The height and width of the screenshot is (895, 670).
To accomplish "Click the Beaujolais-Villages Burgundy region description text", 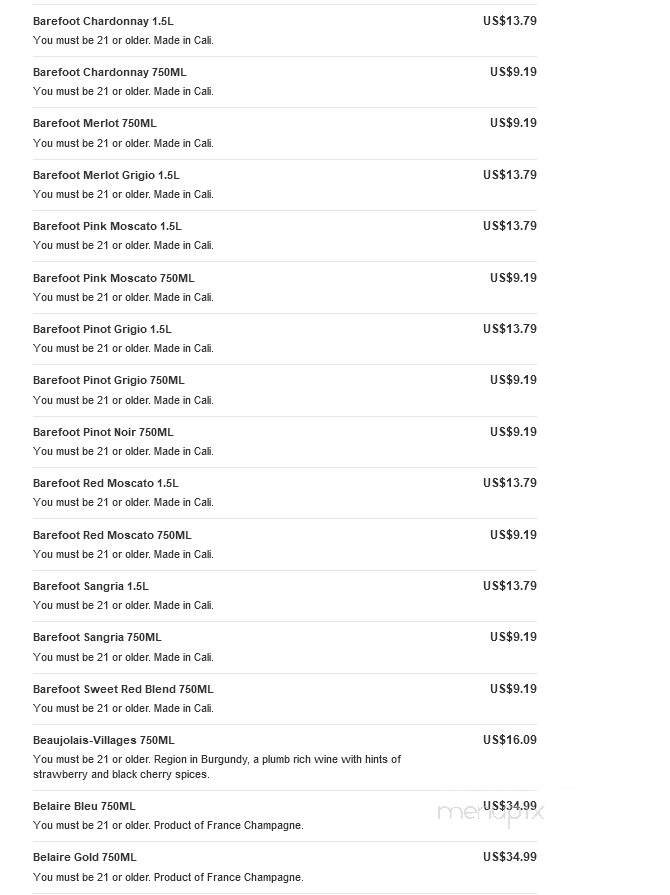I will 217,766.
